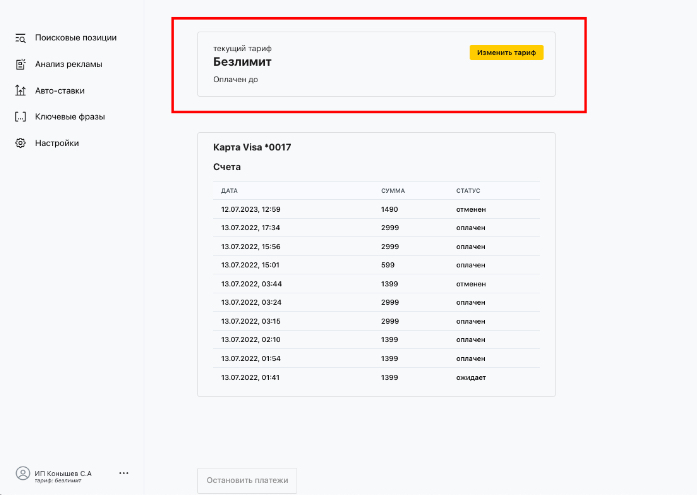Open Ключевые фразы menu item
Image resolution: width=697 pixels, height=495 pixels.
[x=70, y=117]
